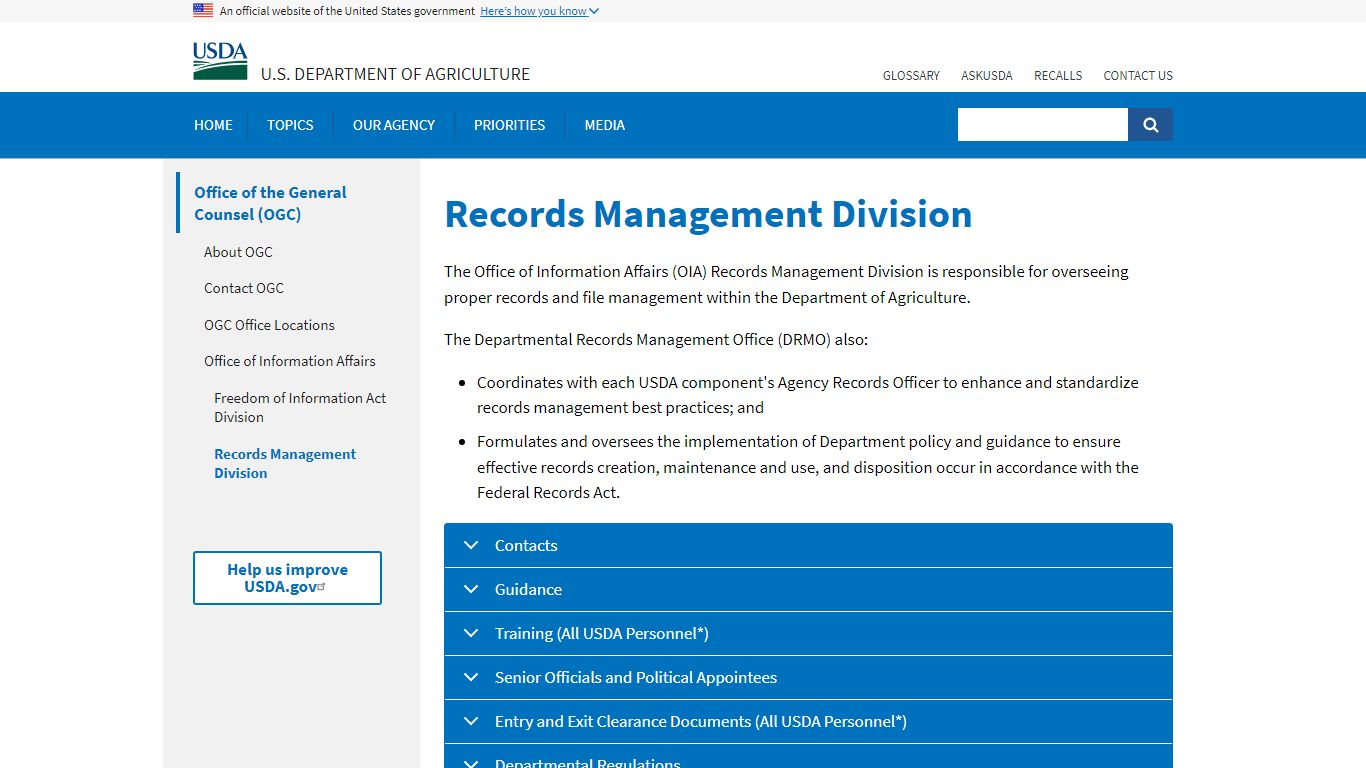Open the CONTACT US link

point(1138,76)
